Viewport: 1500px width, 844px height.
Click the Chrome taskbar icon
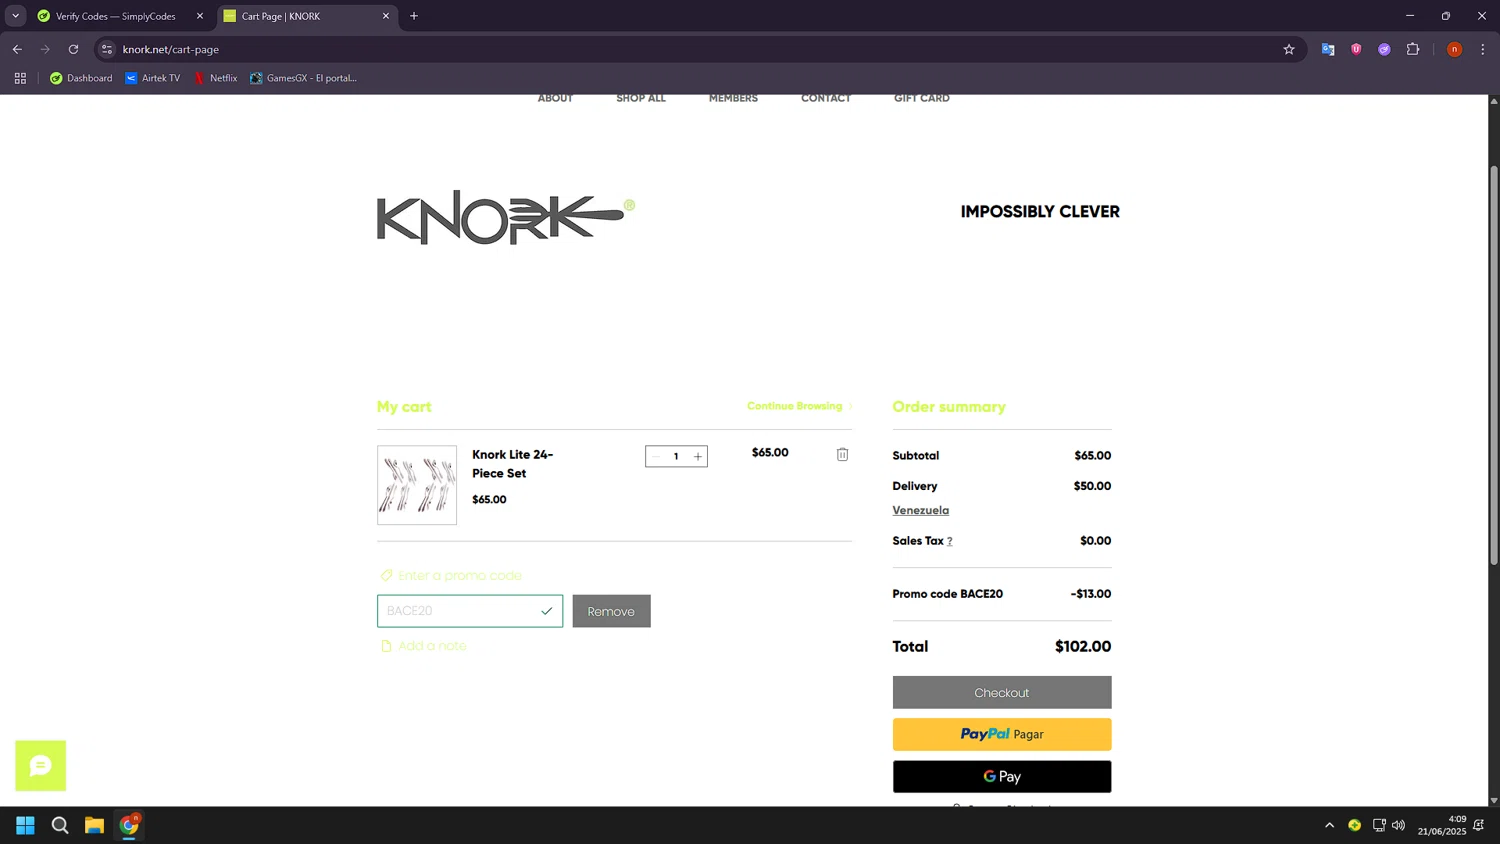point(129,825)
